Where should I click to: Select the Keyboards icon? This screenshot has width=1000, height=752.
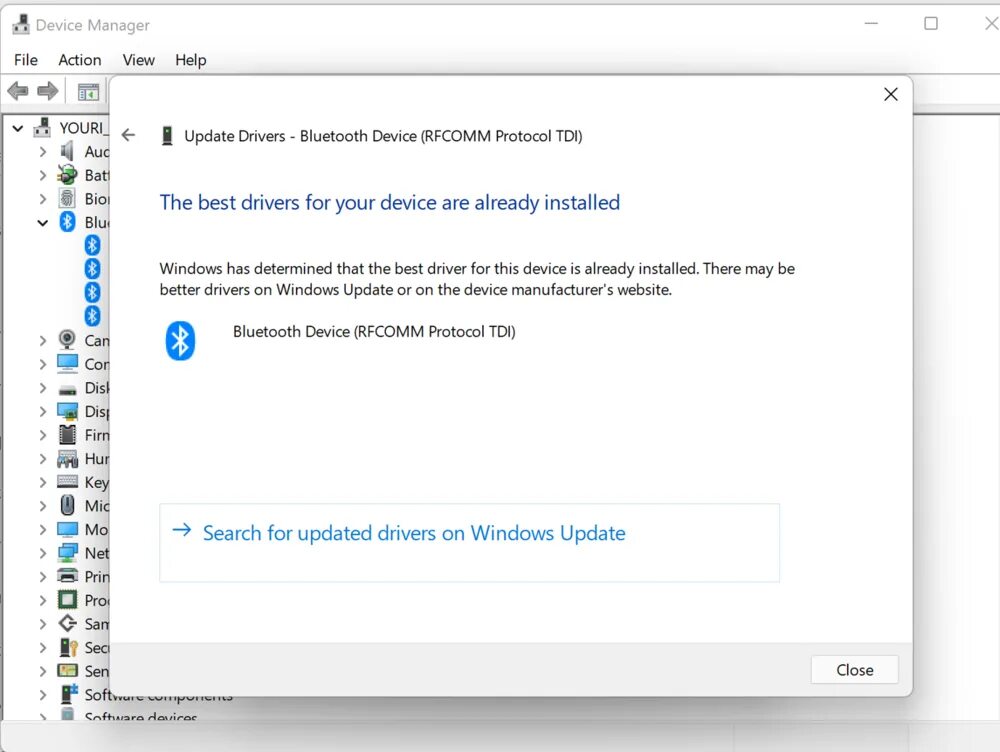67,482
